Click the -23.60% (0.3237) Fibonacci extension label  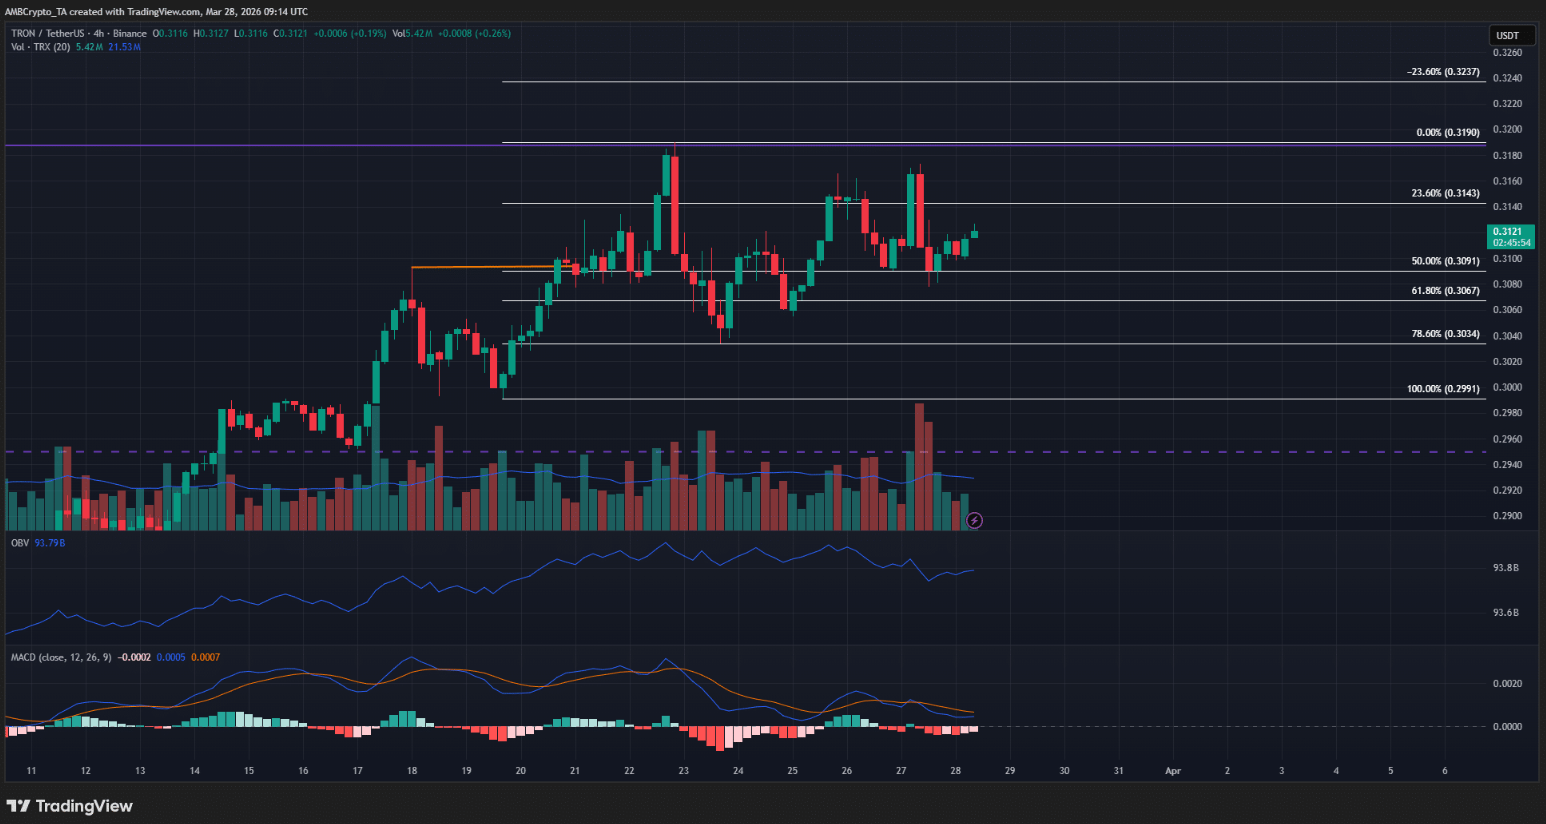click(x=1443, y=72)
